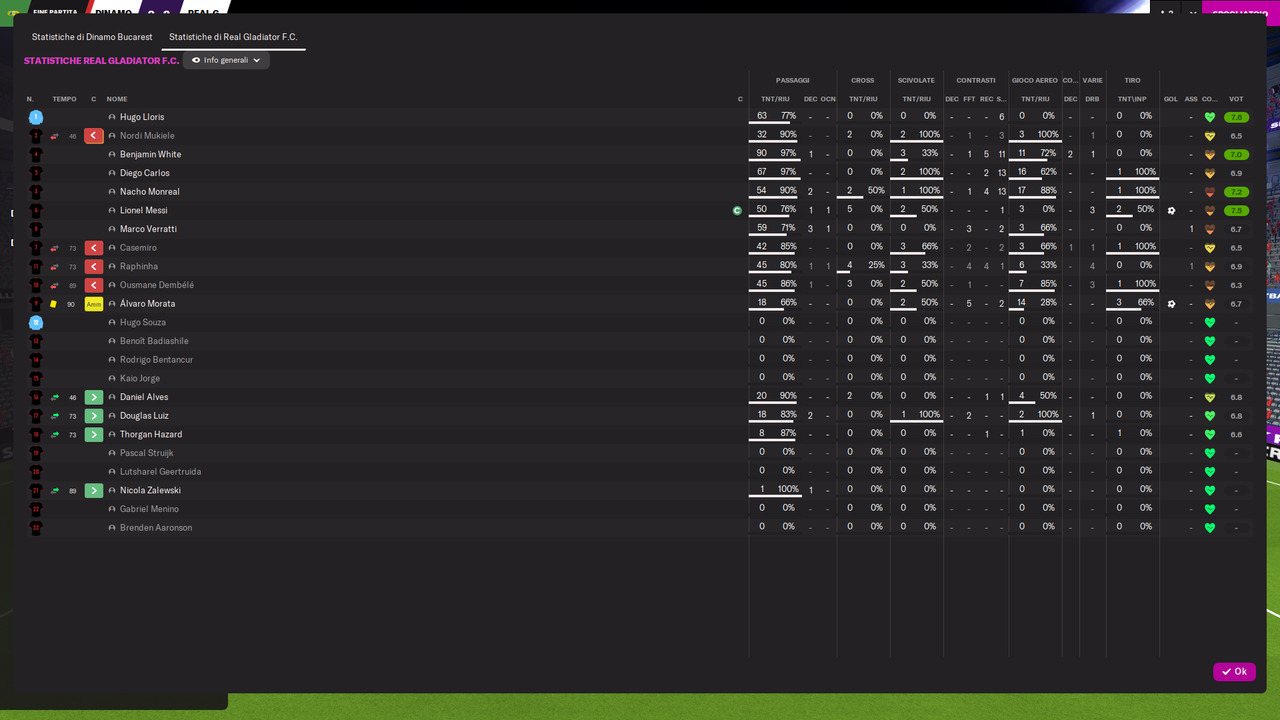The width and height of the screenshot is (1280, 720).
Task: Click the swap icon on Nordi Mukiele's row
Action: 54,136
